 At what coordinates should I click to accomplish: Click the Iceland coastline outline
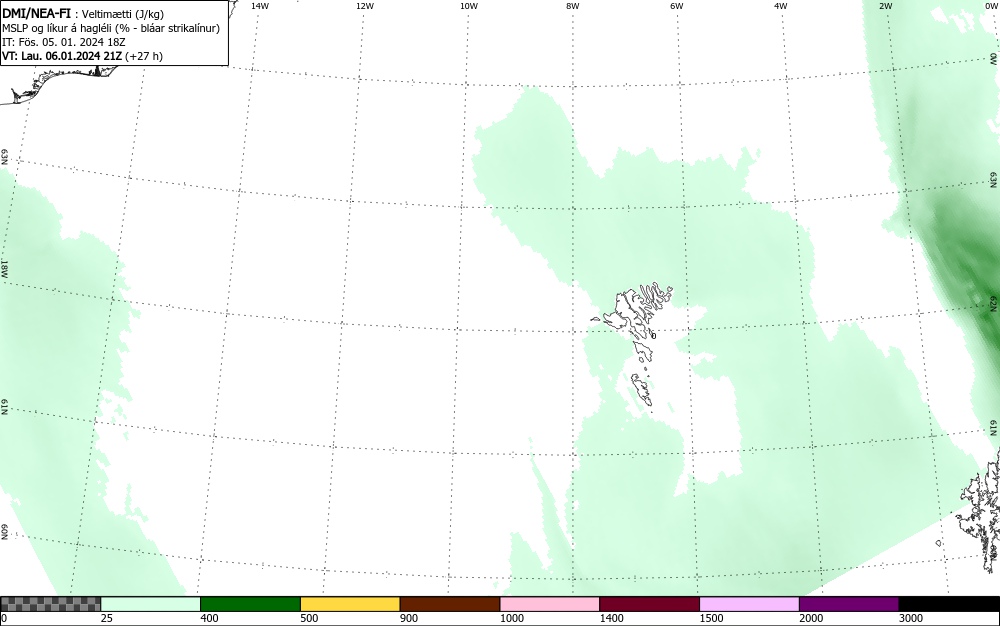[61, 80]
